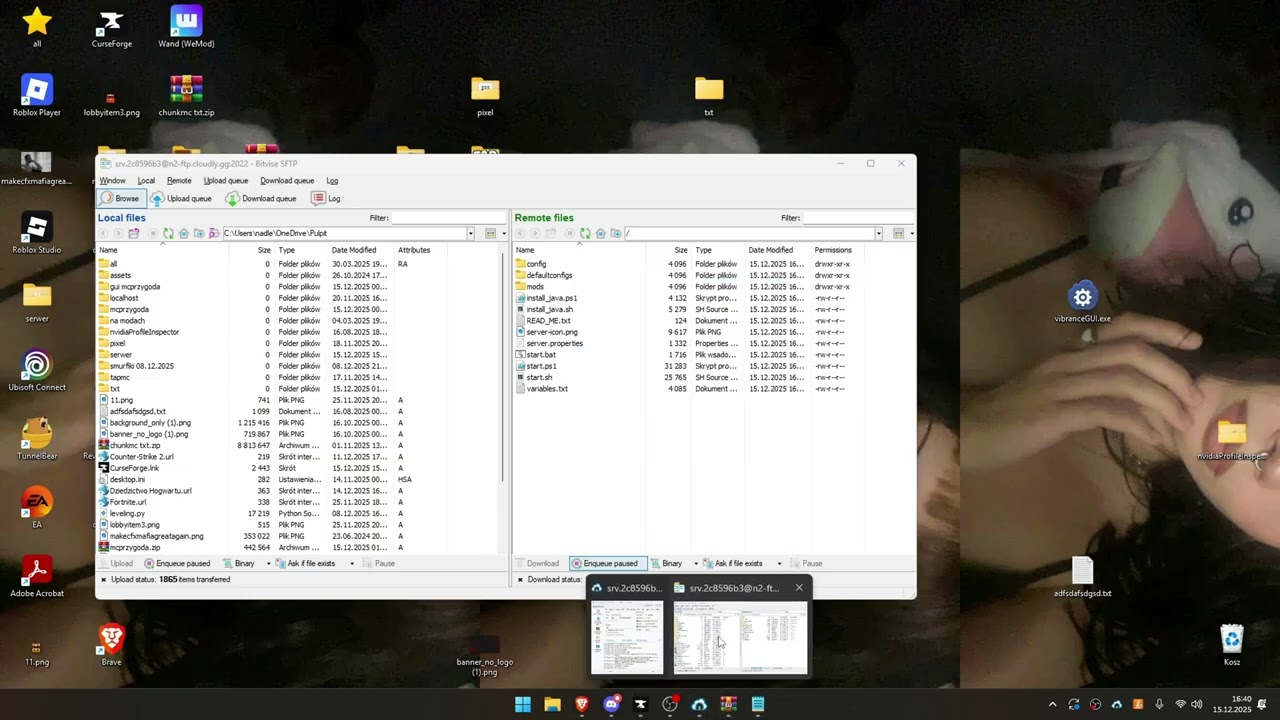
Task: Select leveling.py in Local files
Action: (127, 514)
